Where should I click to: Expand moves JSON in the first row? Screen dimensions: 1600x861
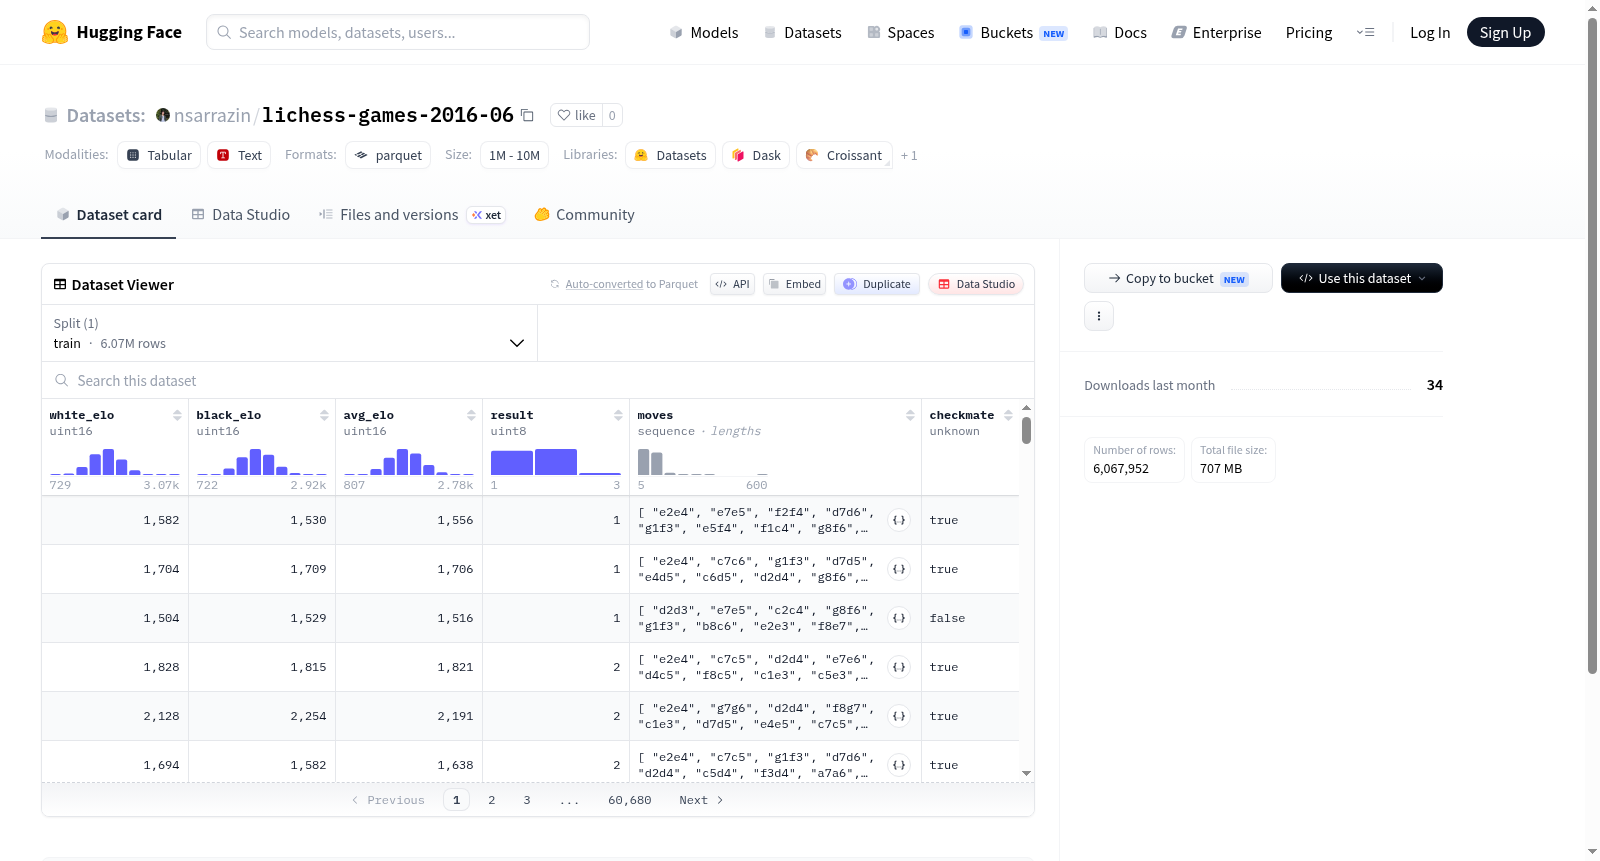point(899,520)
